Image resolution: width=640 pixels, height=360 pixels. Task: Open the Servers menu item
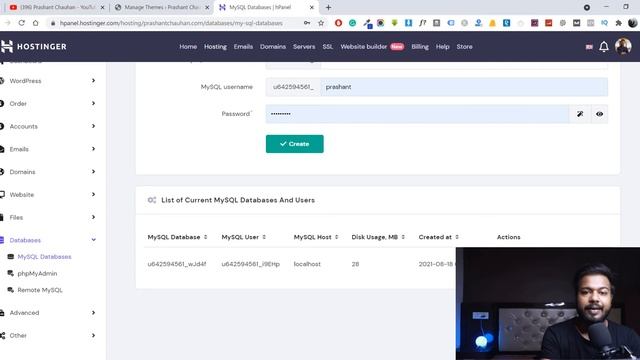pyautogui.click(x=304, y=47)
